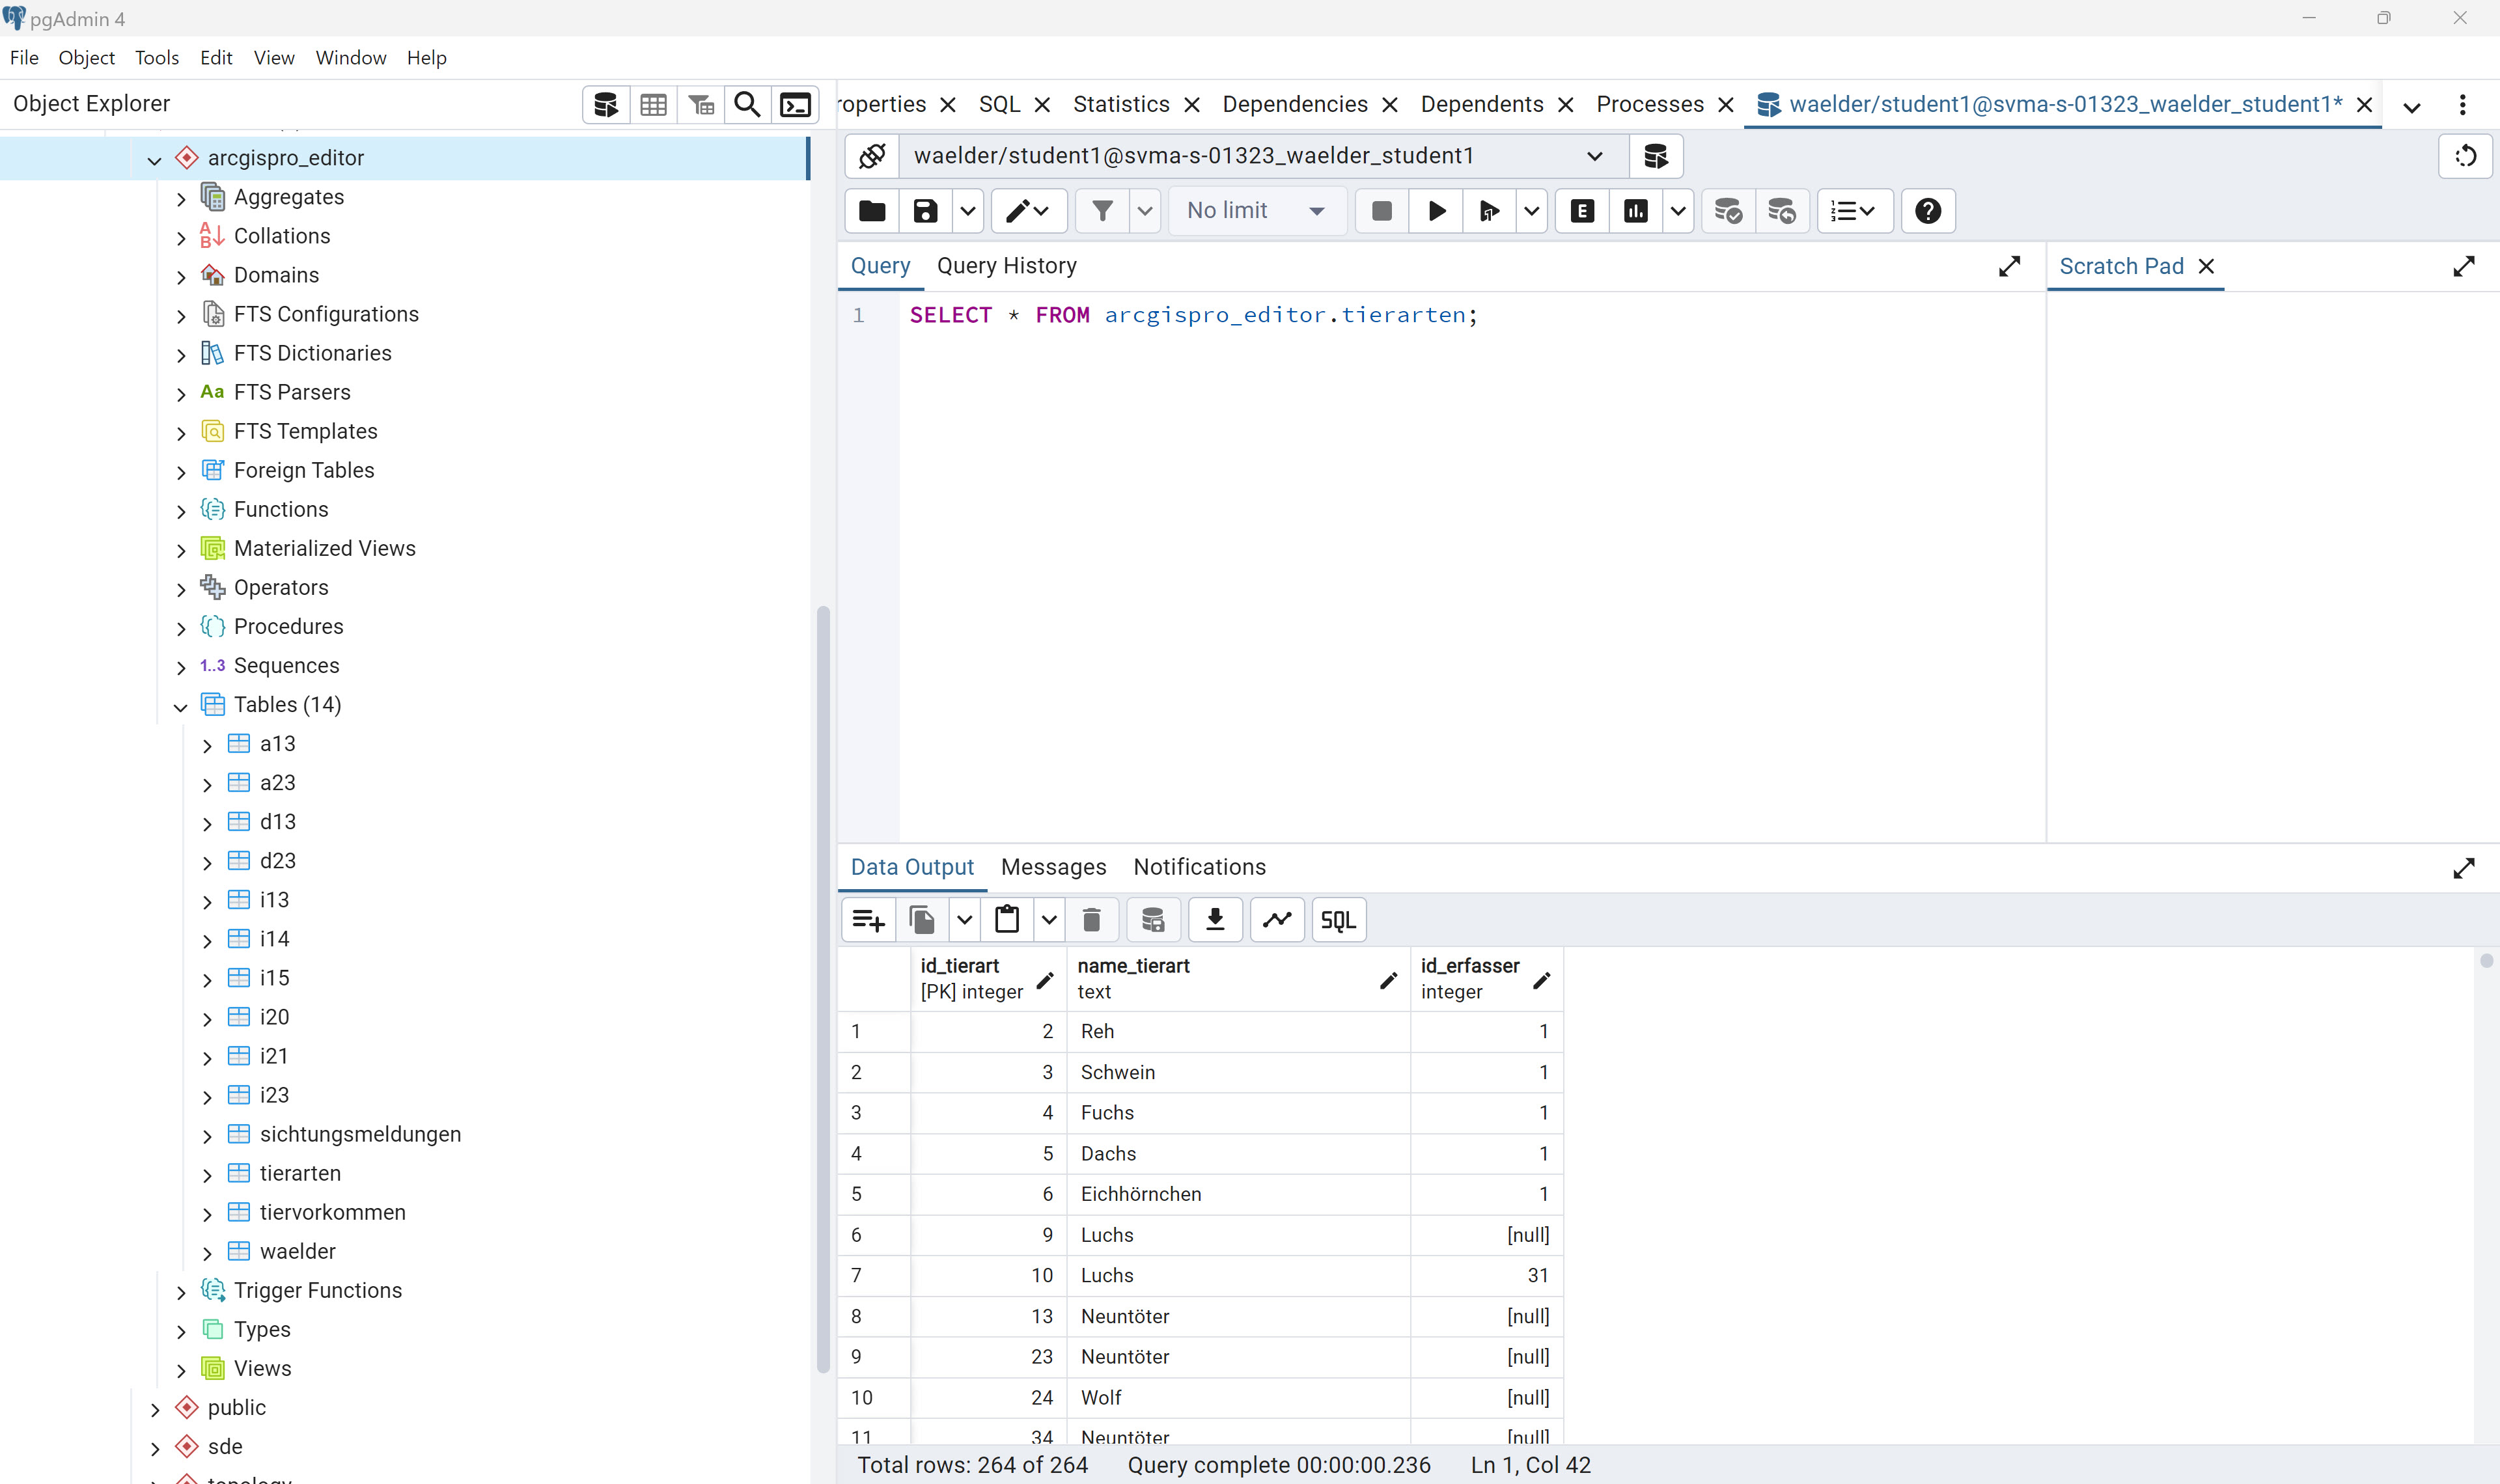
Task: Collapse the Tables (14) tree node
Action: click(181, 706)
